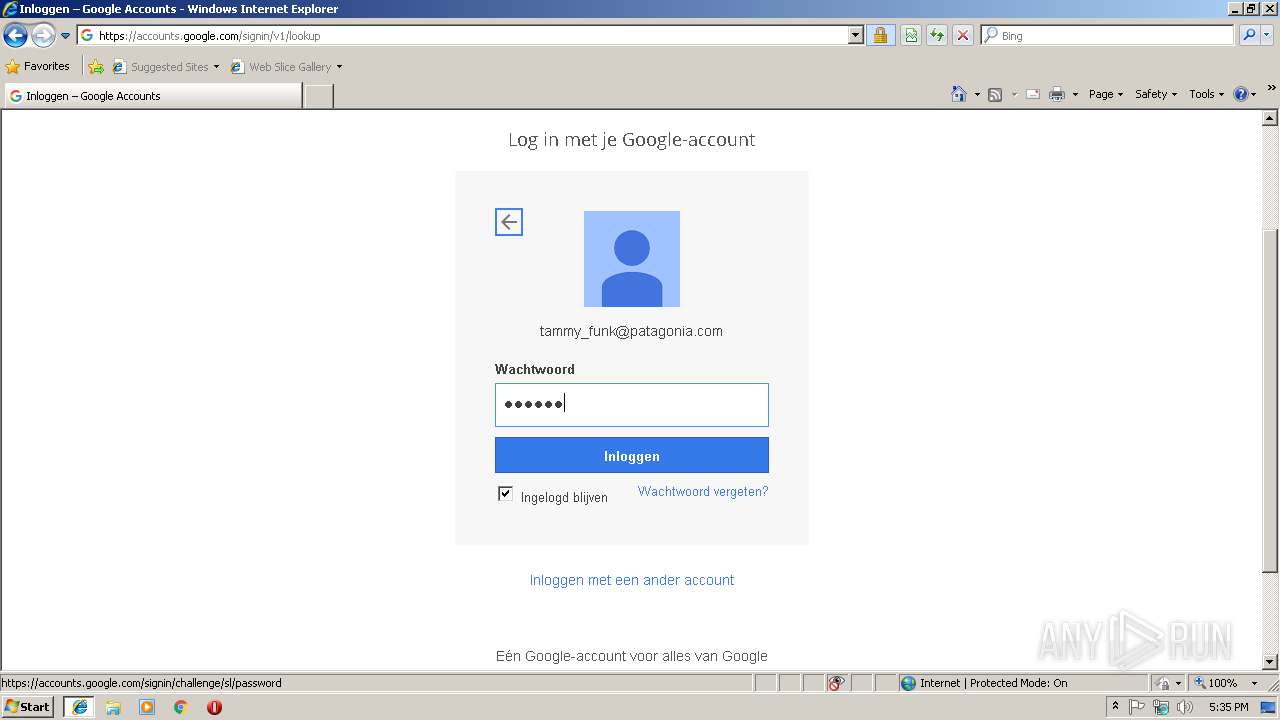Click the browser Forward button

(x=43, y=36)
